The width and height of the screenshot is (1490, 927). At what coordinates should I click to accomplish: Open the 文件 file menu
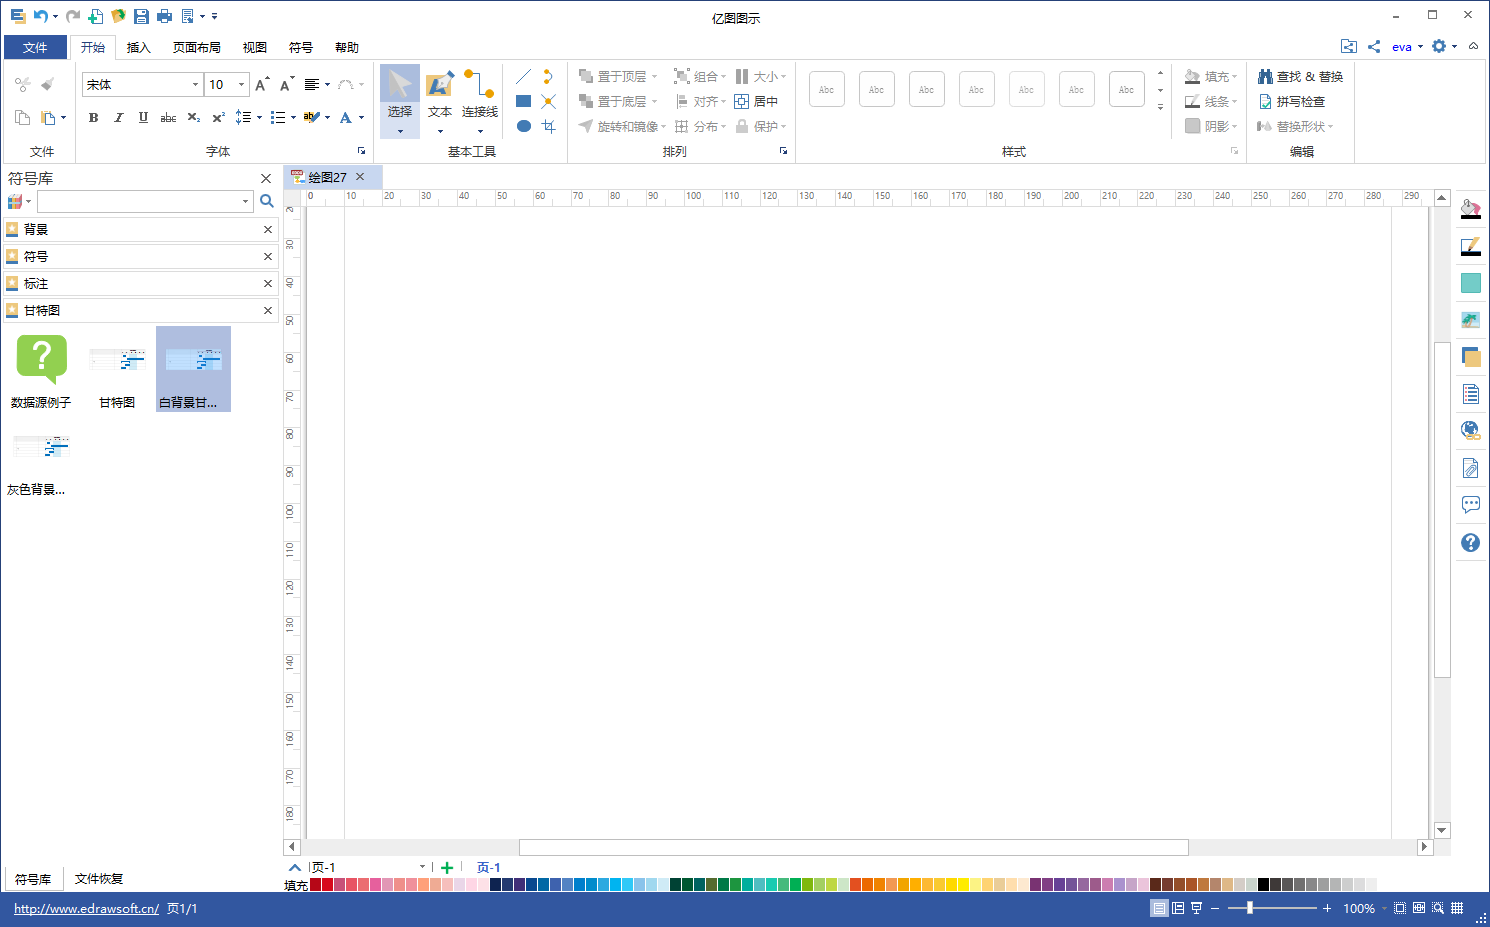coord(35,47)
